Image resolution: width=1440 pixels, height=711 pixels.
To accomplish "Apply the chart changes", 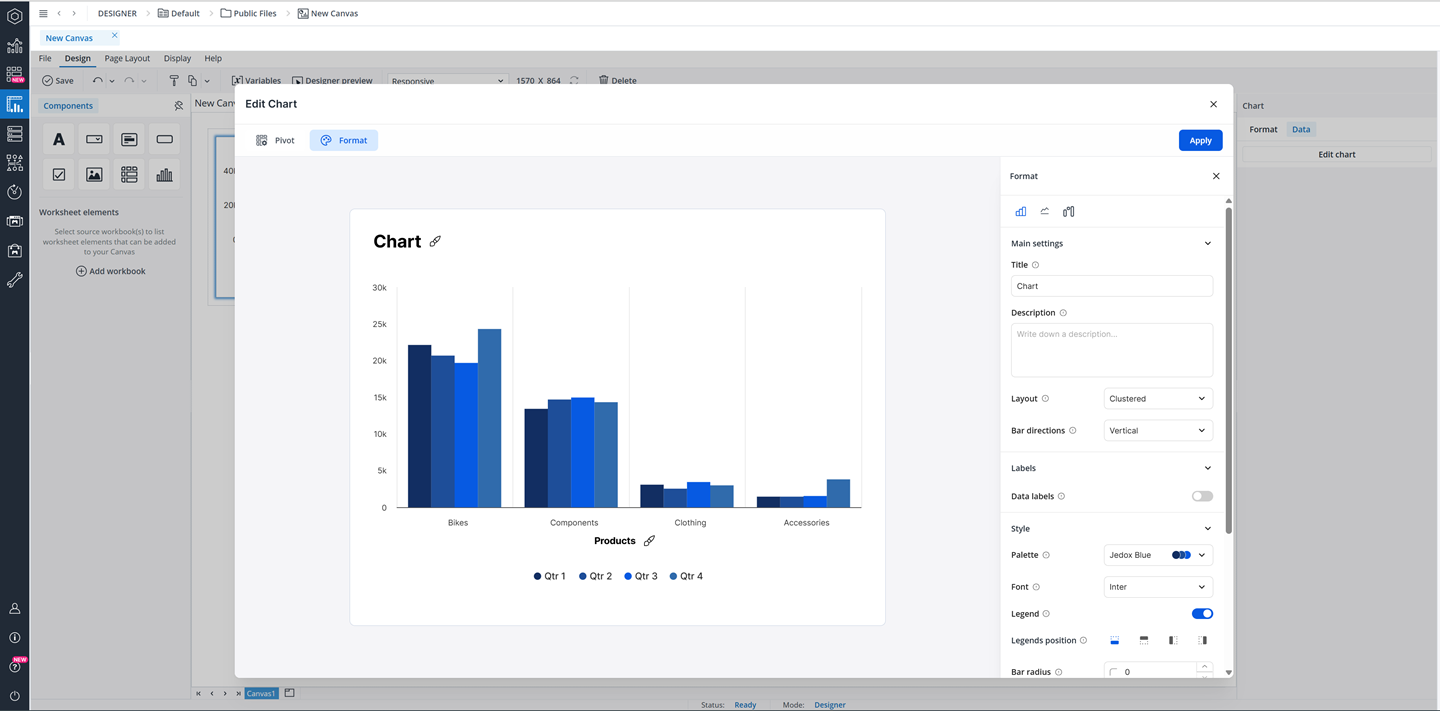I will (1200, 140).
